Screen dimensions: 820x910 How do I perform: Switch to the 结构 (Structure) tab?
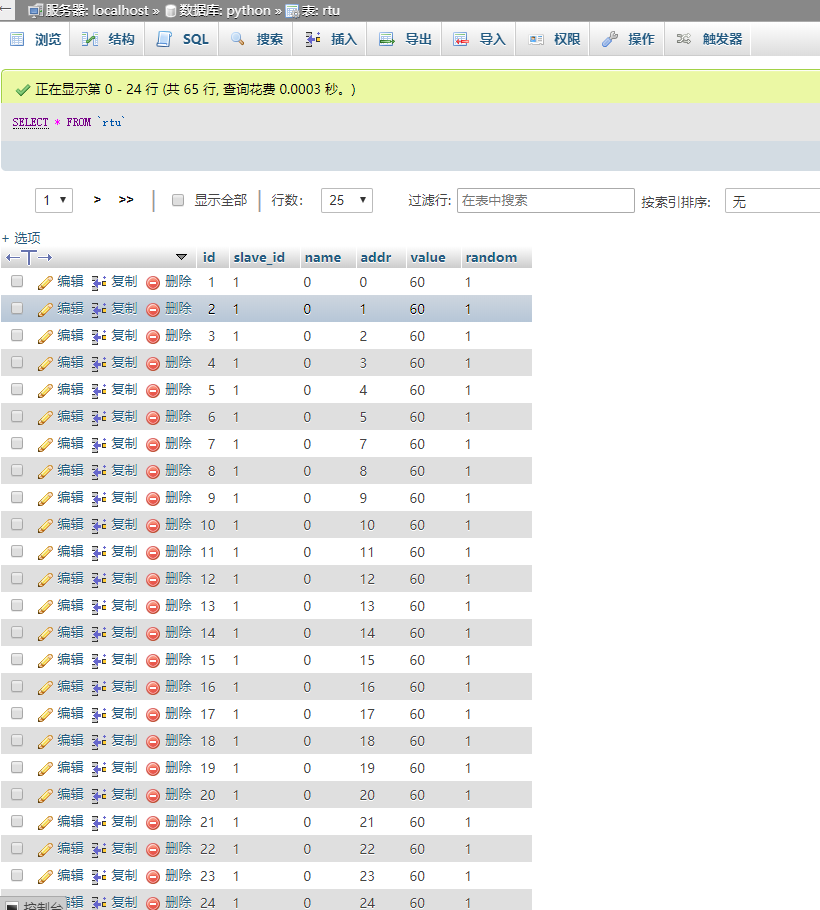click(x=107, y=39)
